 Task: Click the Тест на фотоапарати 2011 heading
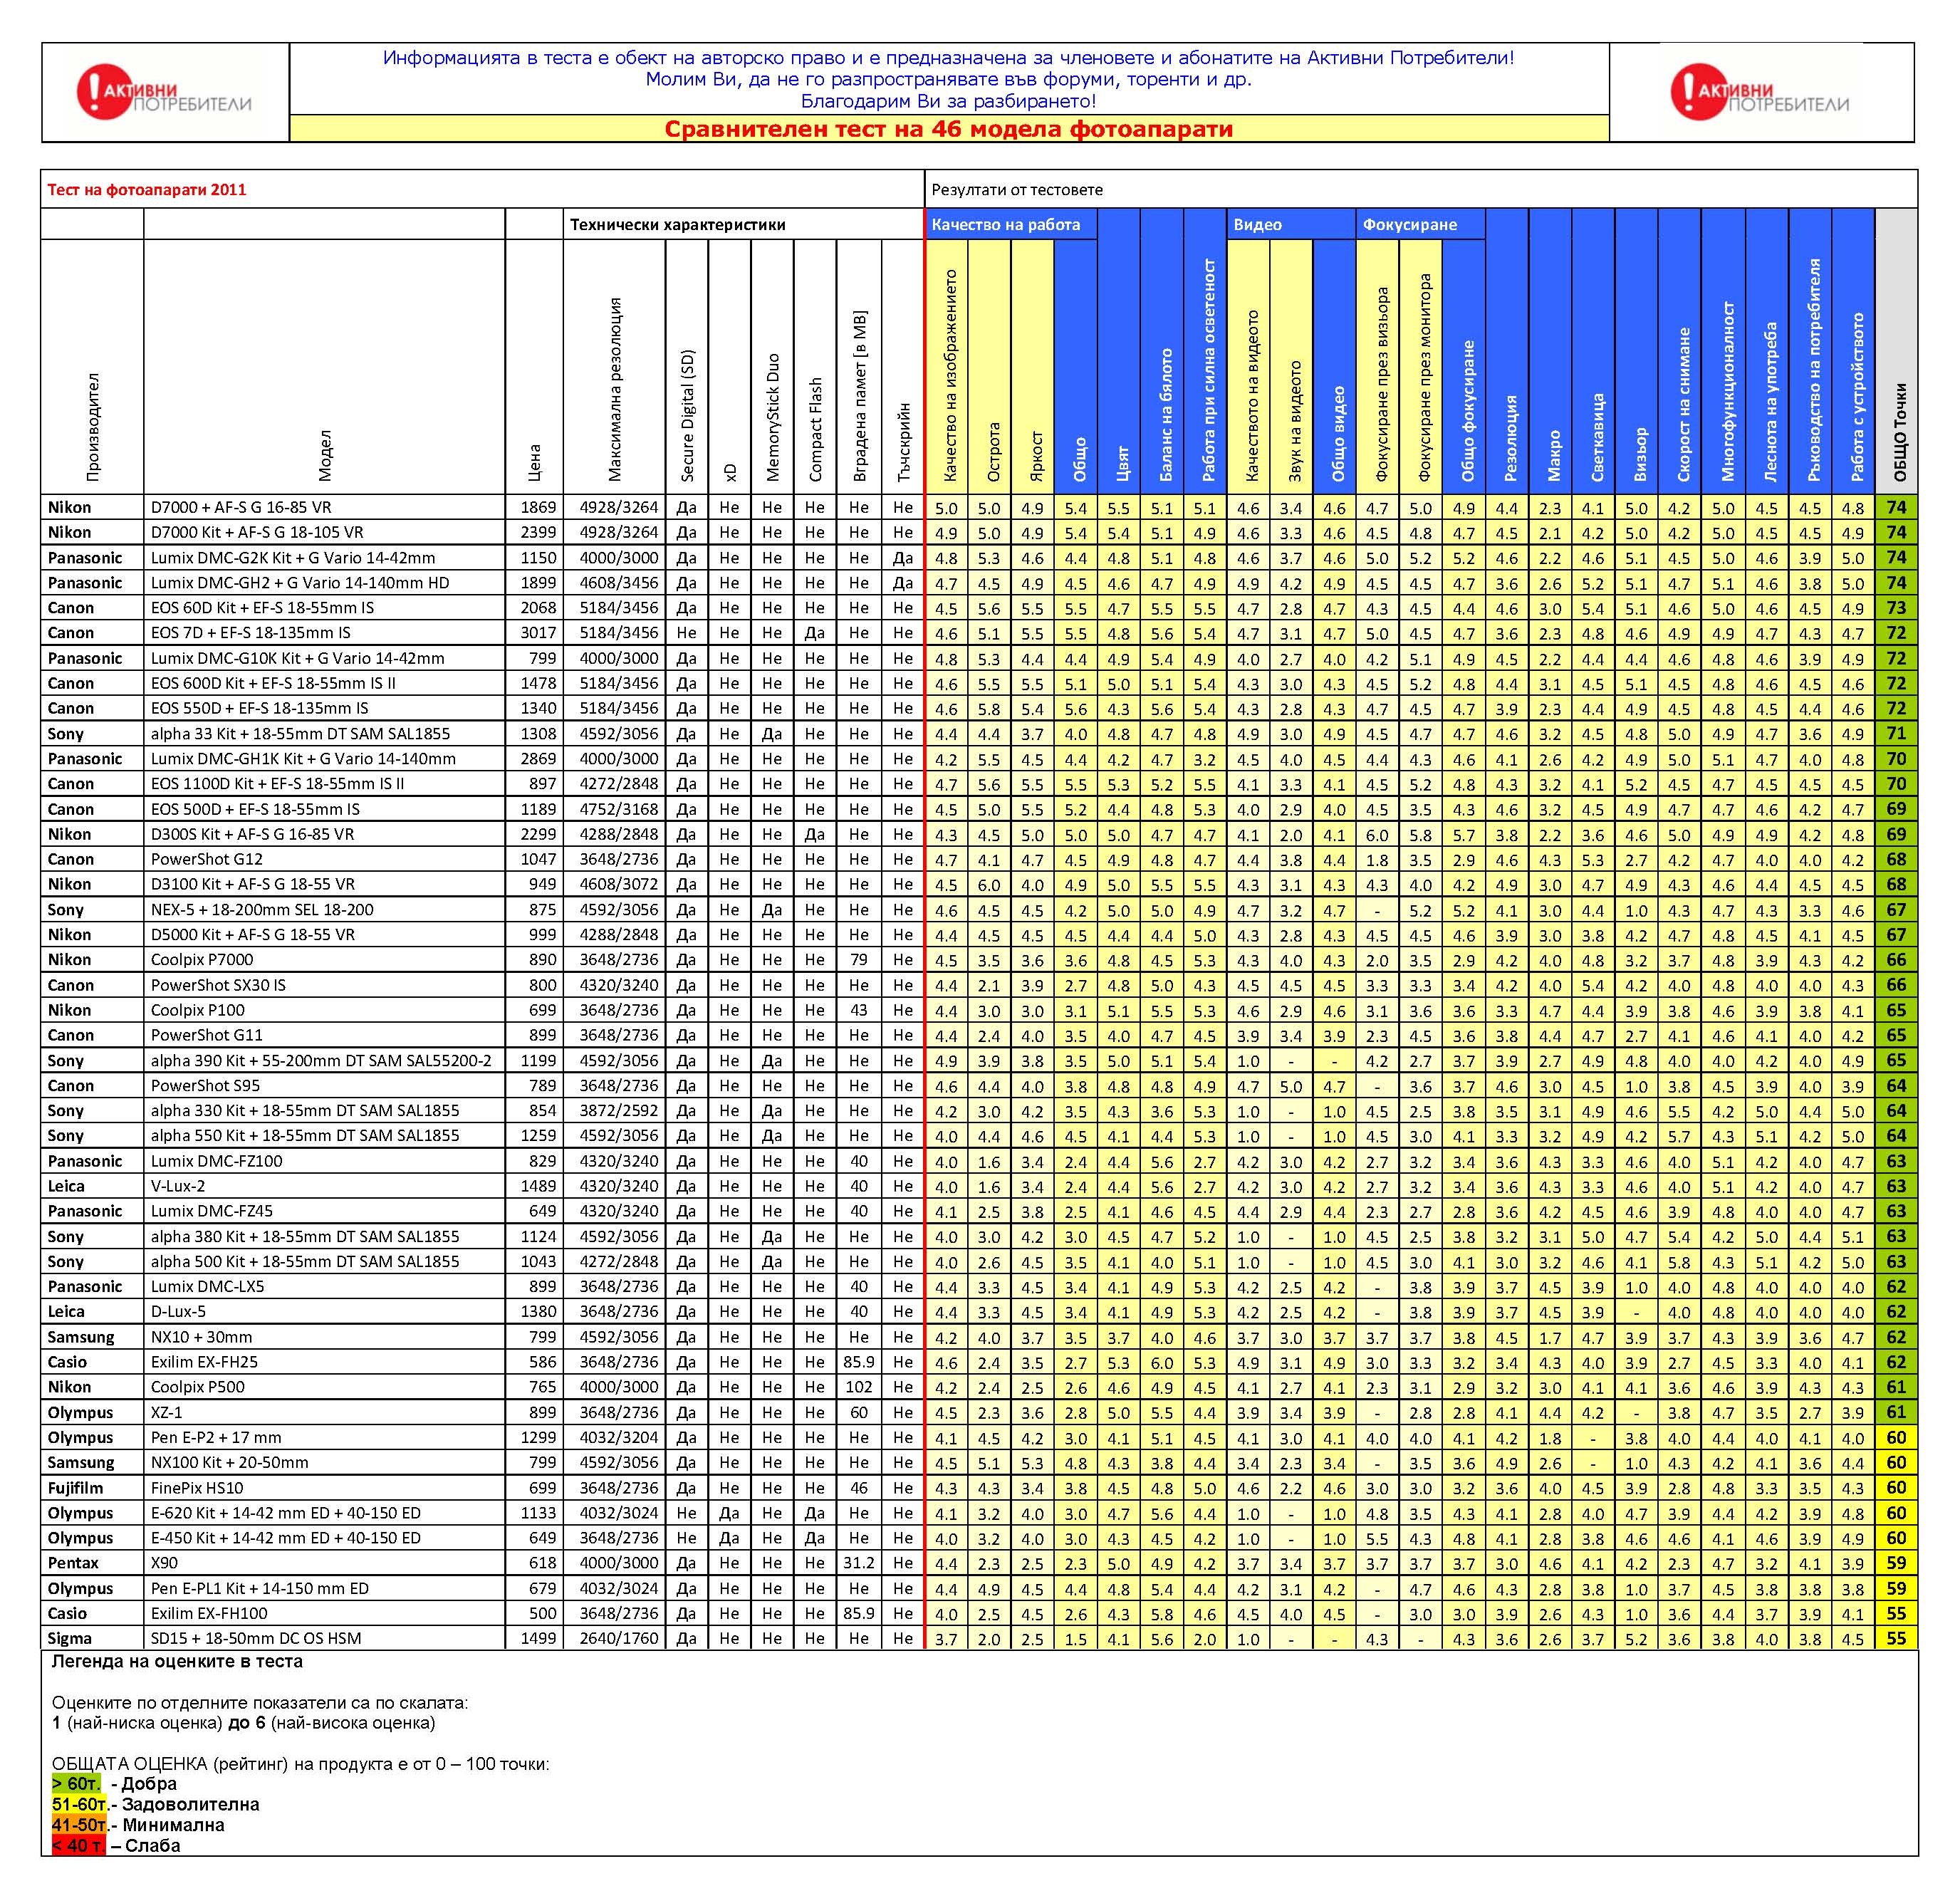pos(146,190)
